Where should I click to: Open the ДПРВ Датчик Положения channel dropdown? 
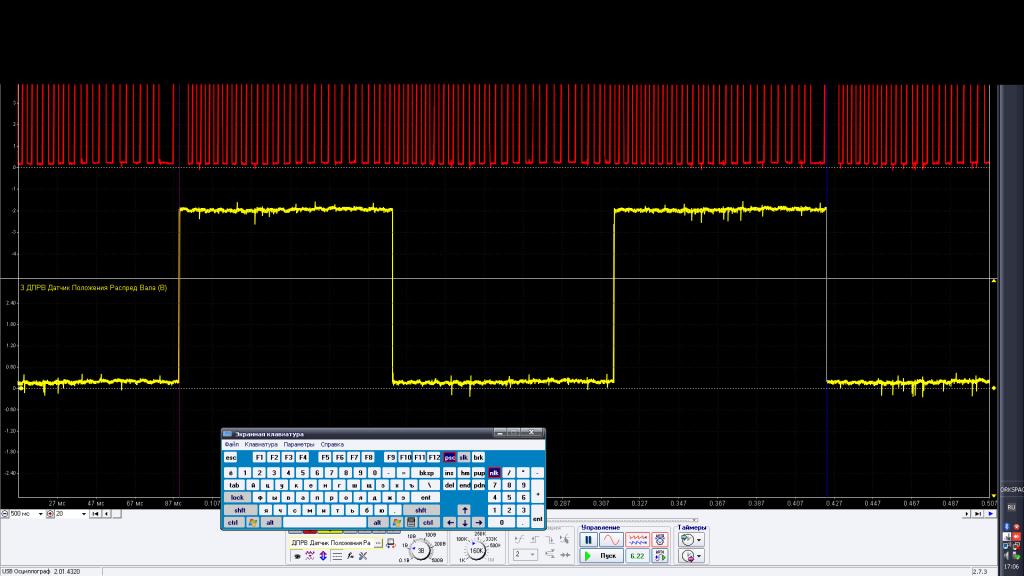coord(378,543)
